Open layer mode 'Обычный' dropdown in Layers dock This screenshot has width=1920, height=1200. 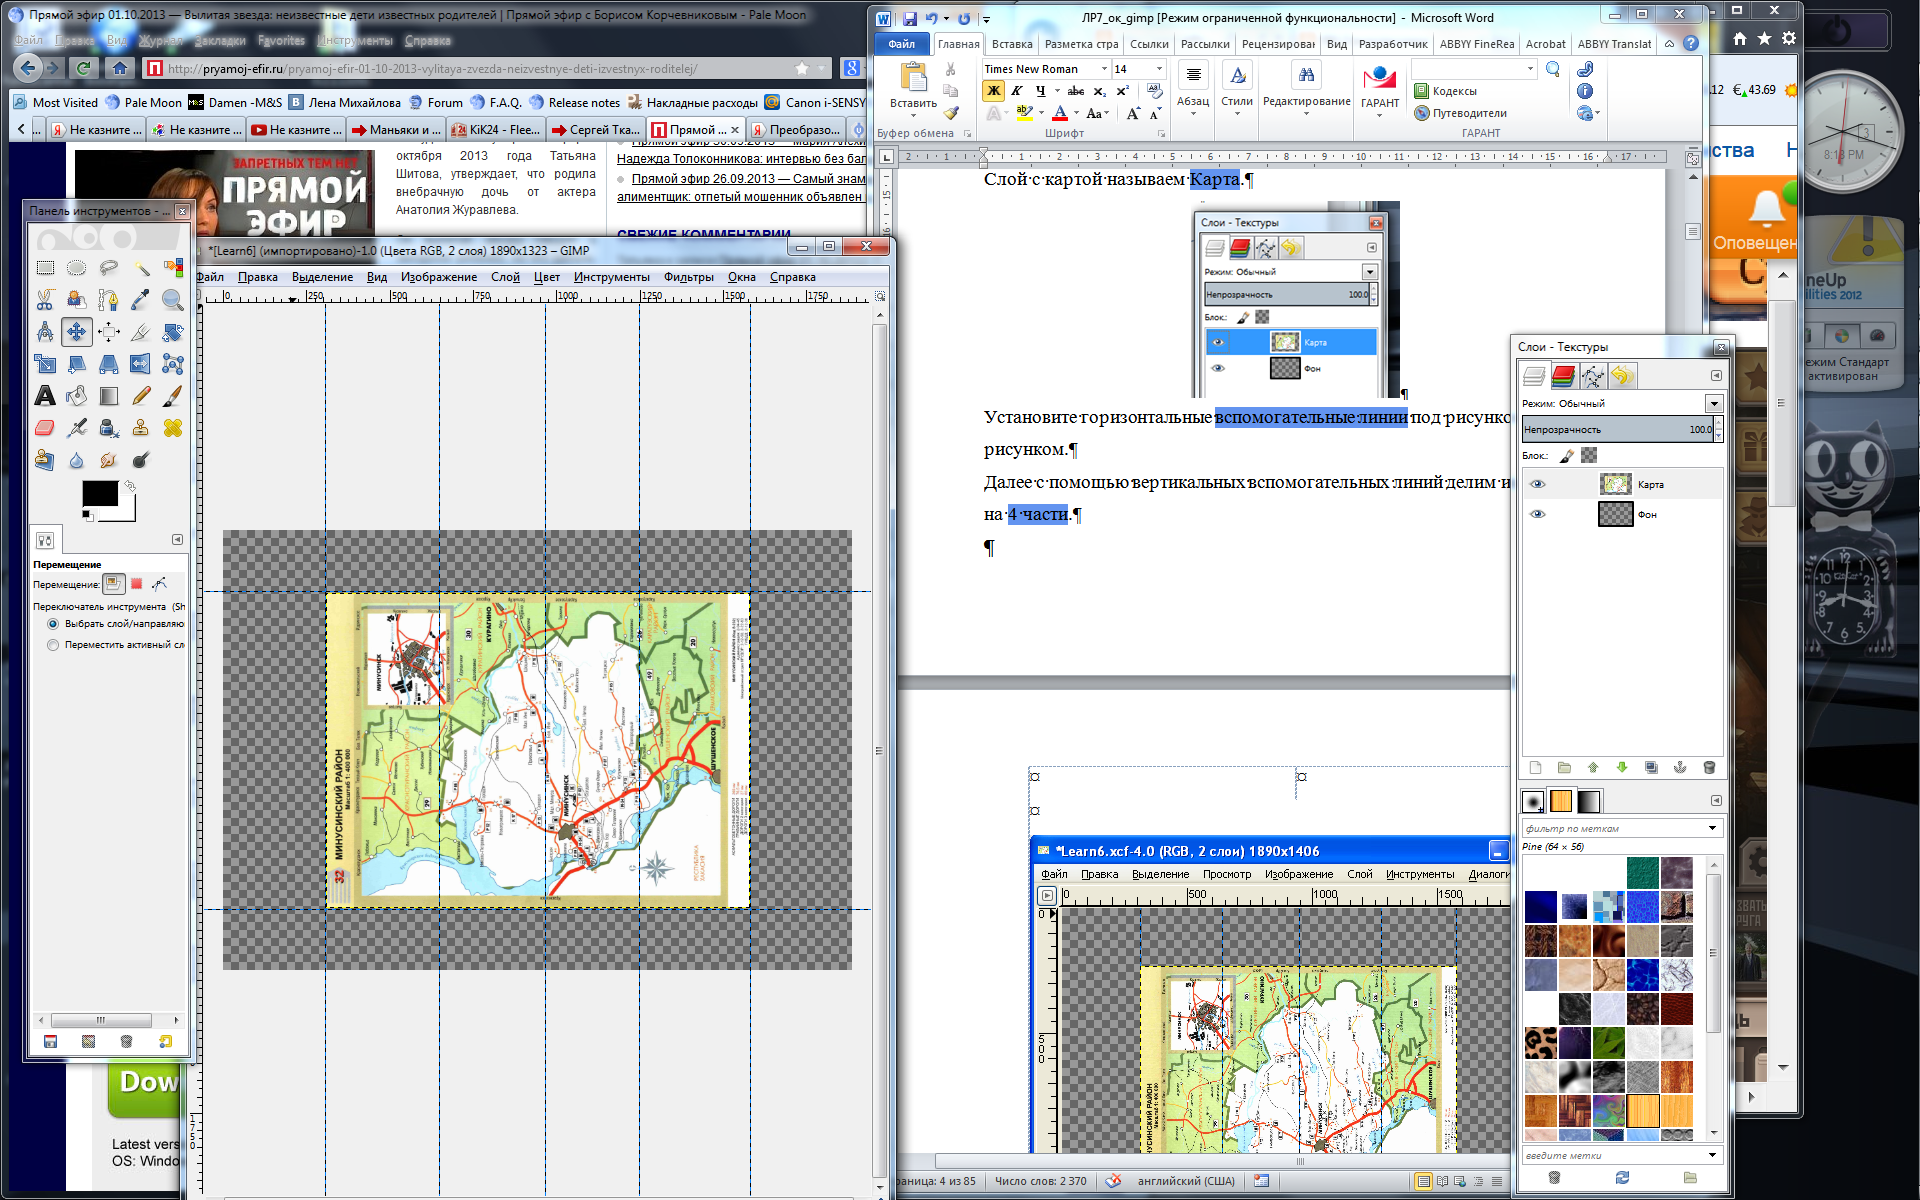1714,403
